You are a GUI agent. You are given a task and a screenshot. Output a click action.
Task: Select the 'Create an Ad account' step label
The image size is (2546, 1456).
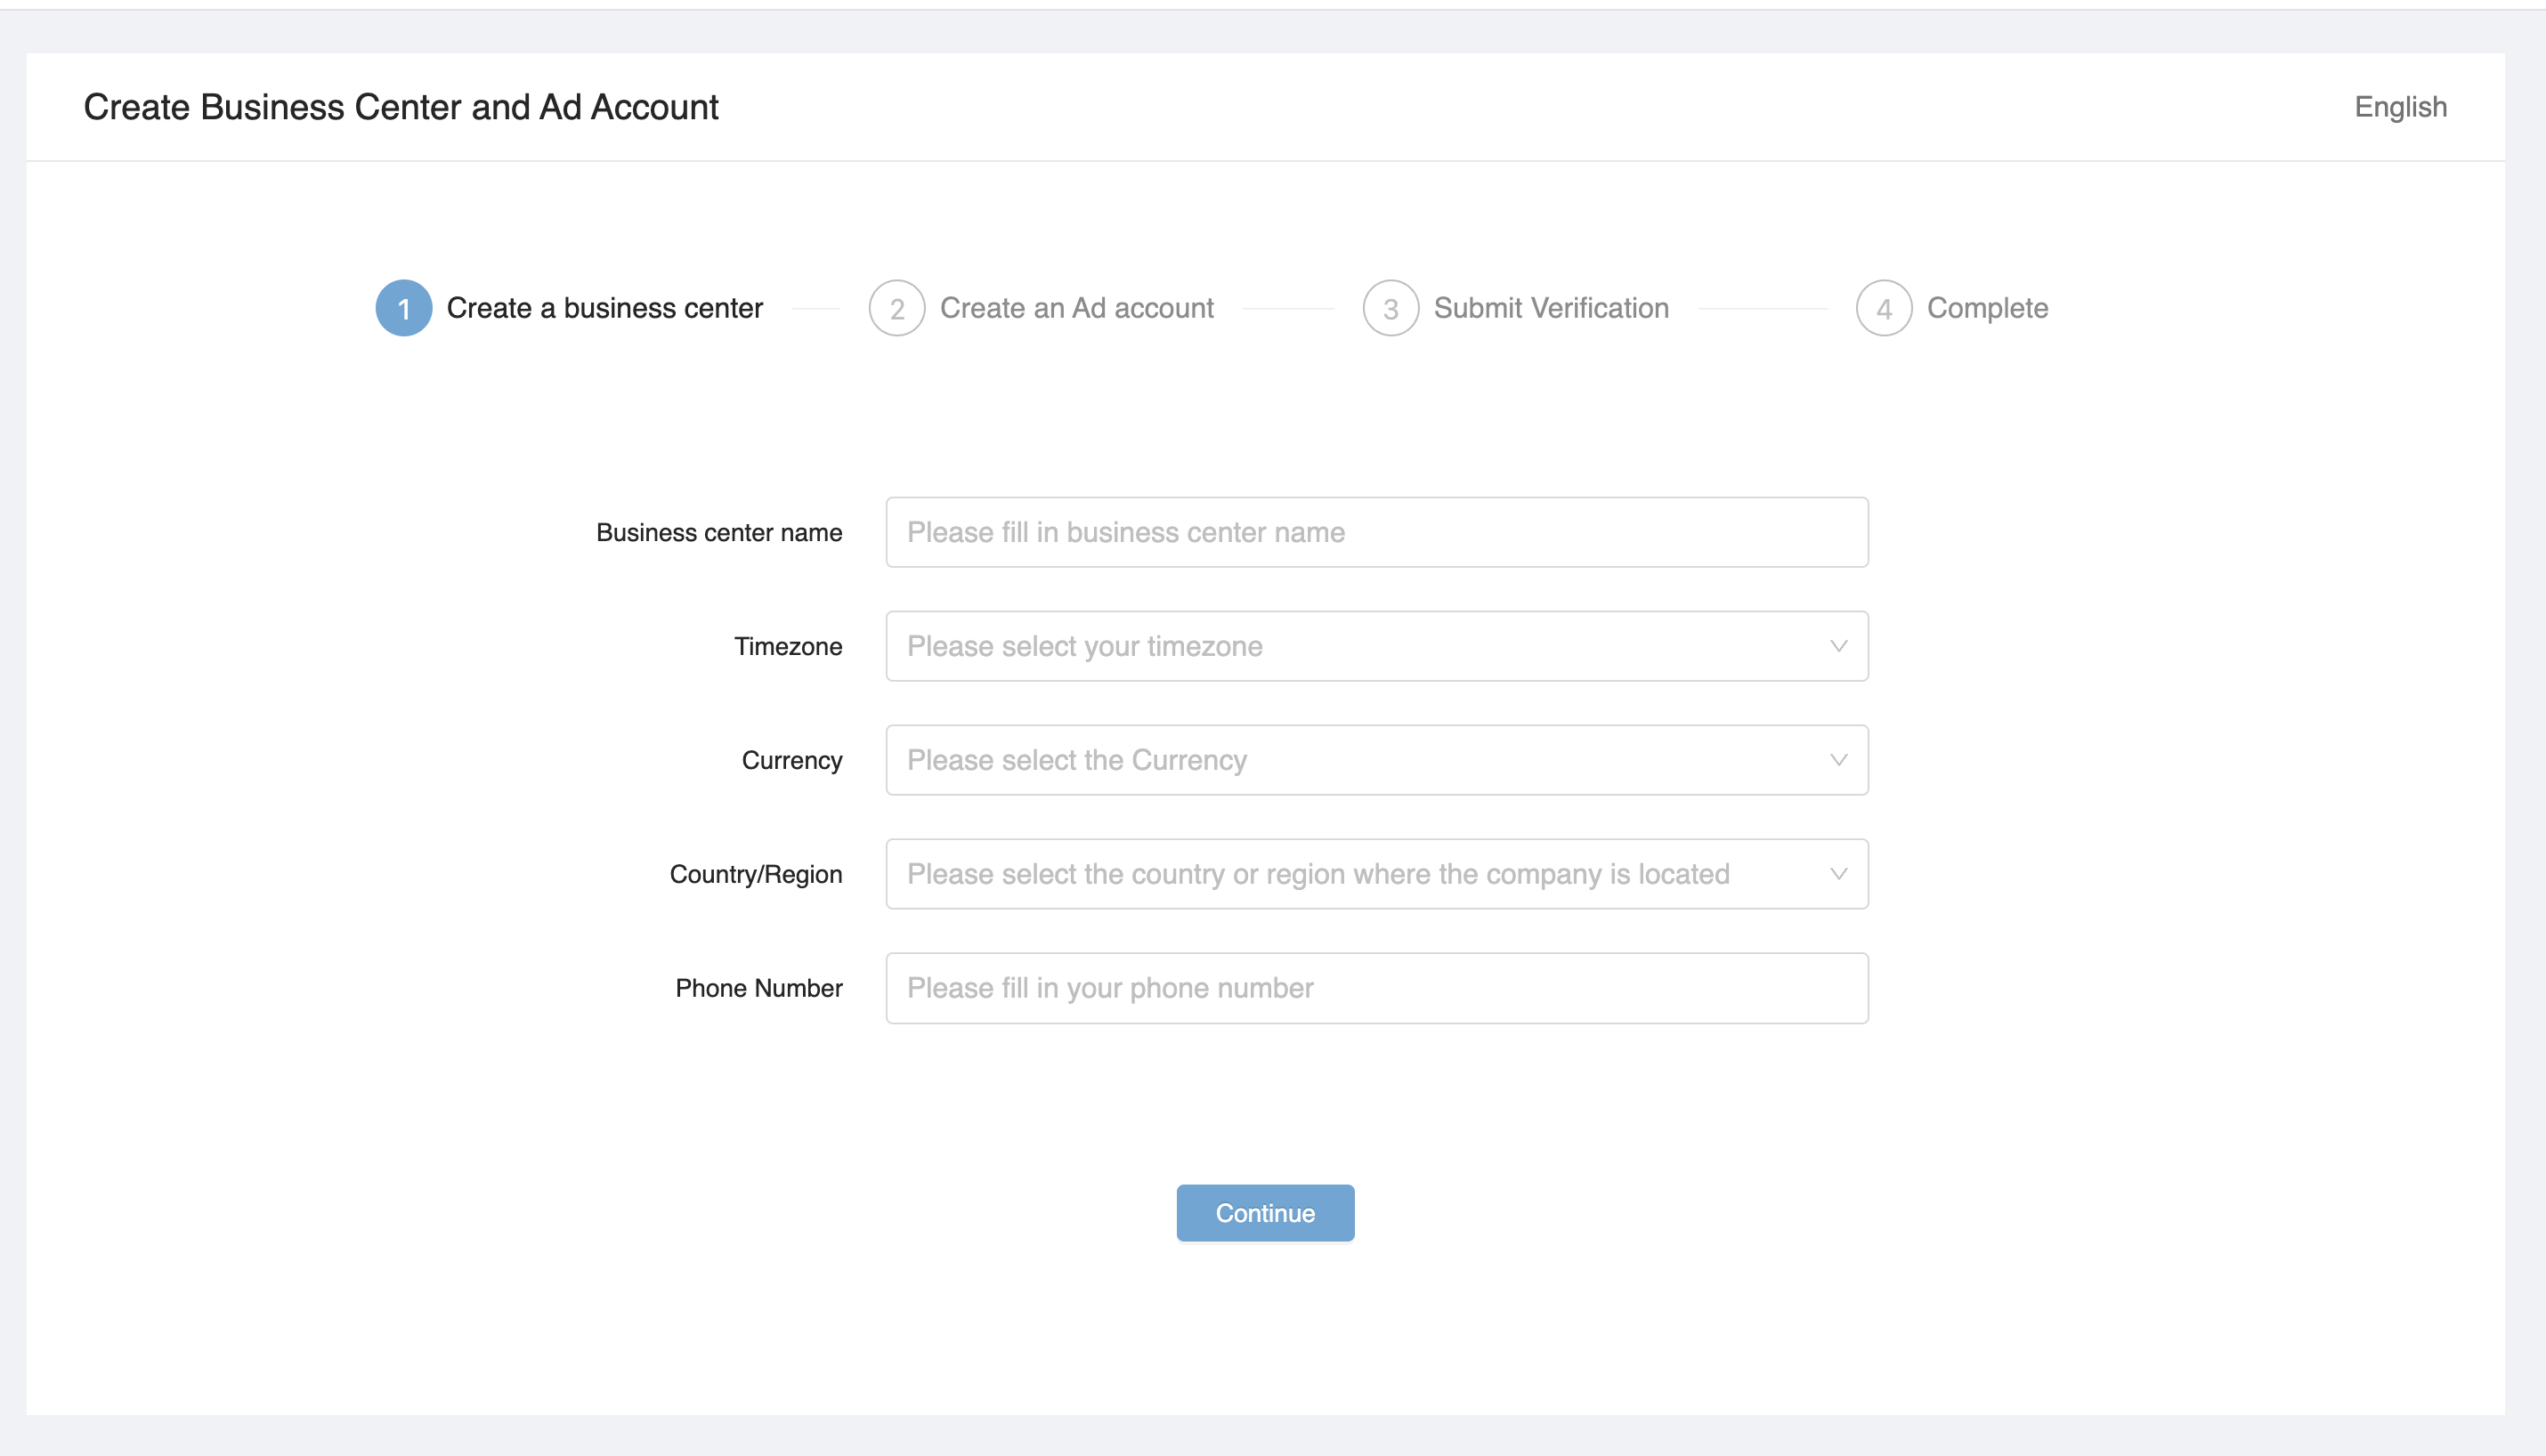[x=1077, y=308]
